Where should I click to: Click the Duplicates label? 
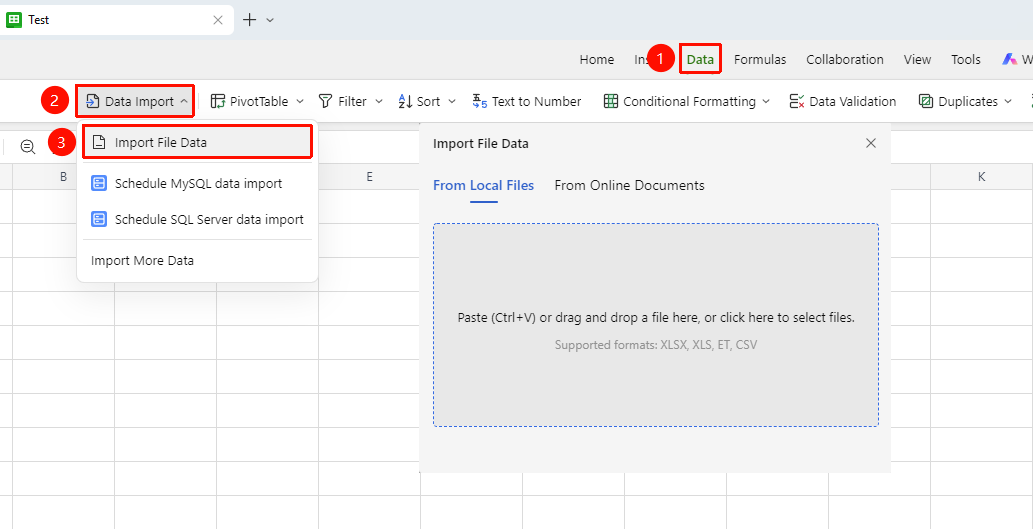click(968, 101)
